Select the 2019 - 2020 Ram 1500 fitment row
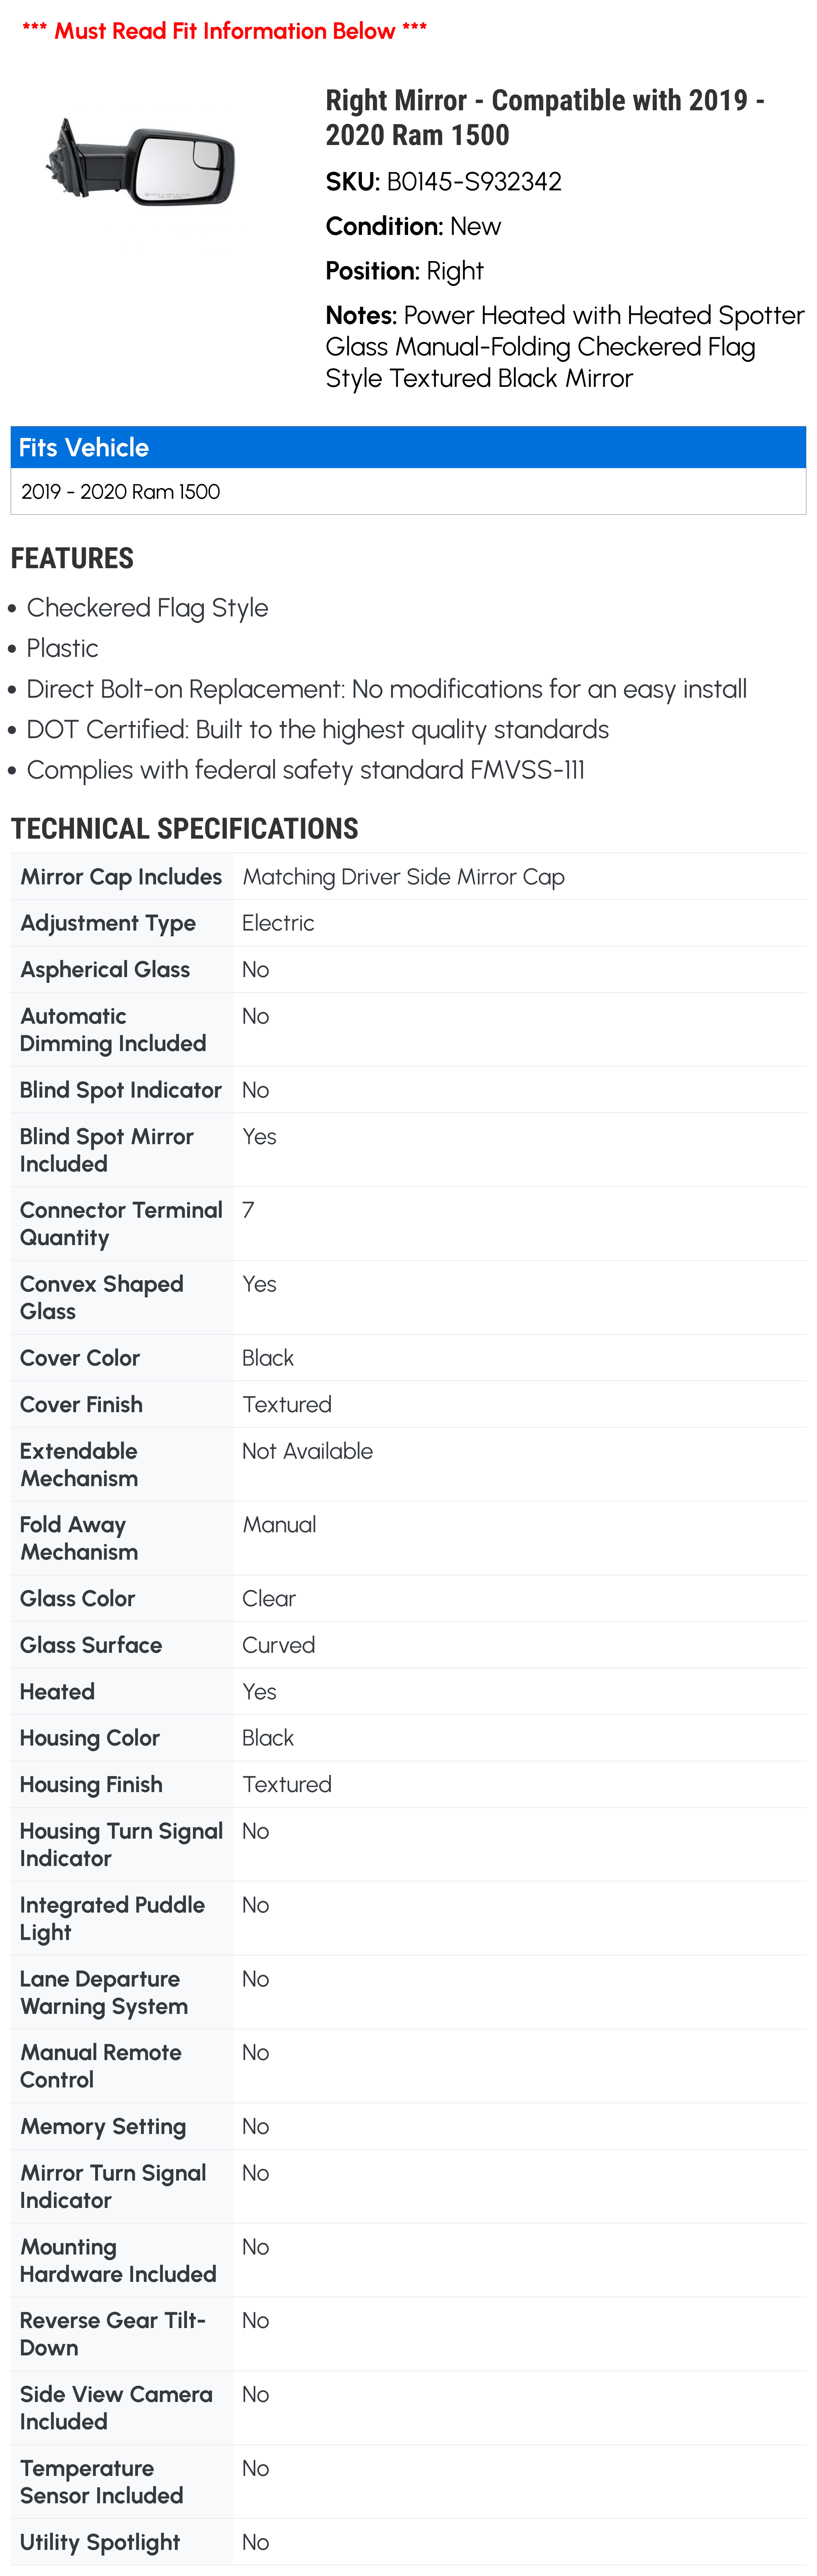Image resolution: width=817 pixels, height=2576 pixels. (121, 492)
